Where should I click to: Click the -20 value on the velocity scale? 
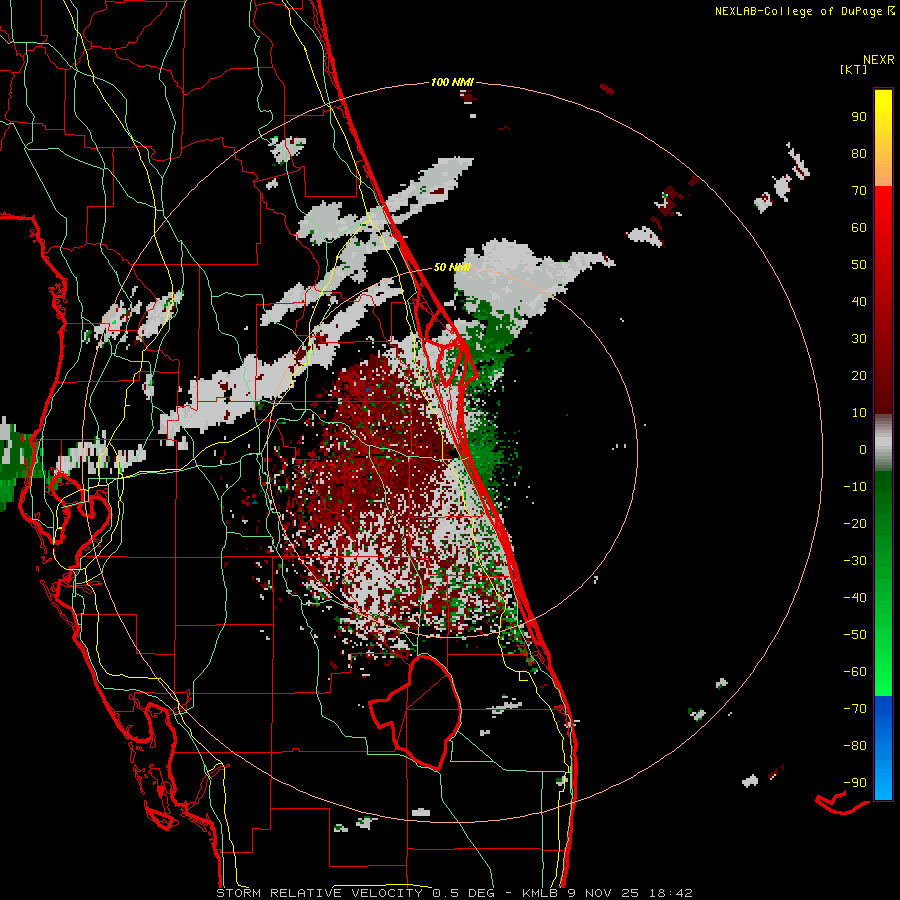point(855,523)
